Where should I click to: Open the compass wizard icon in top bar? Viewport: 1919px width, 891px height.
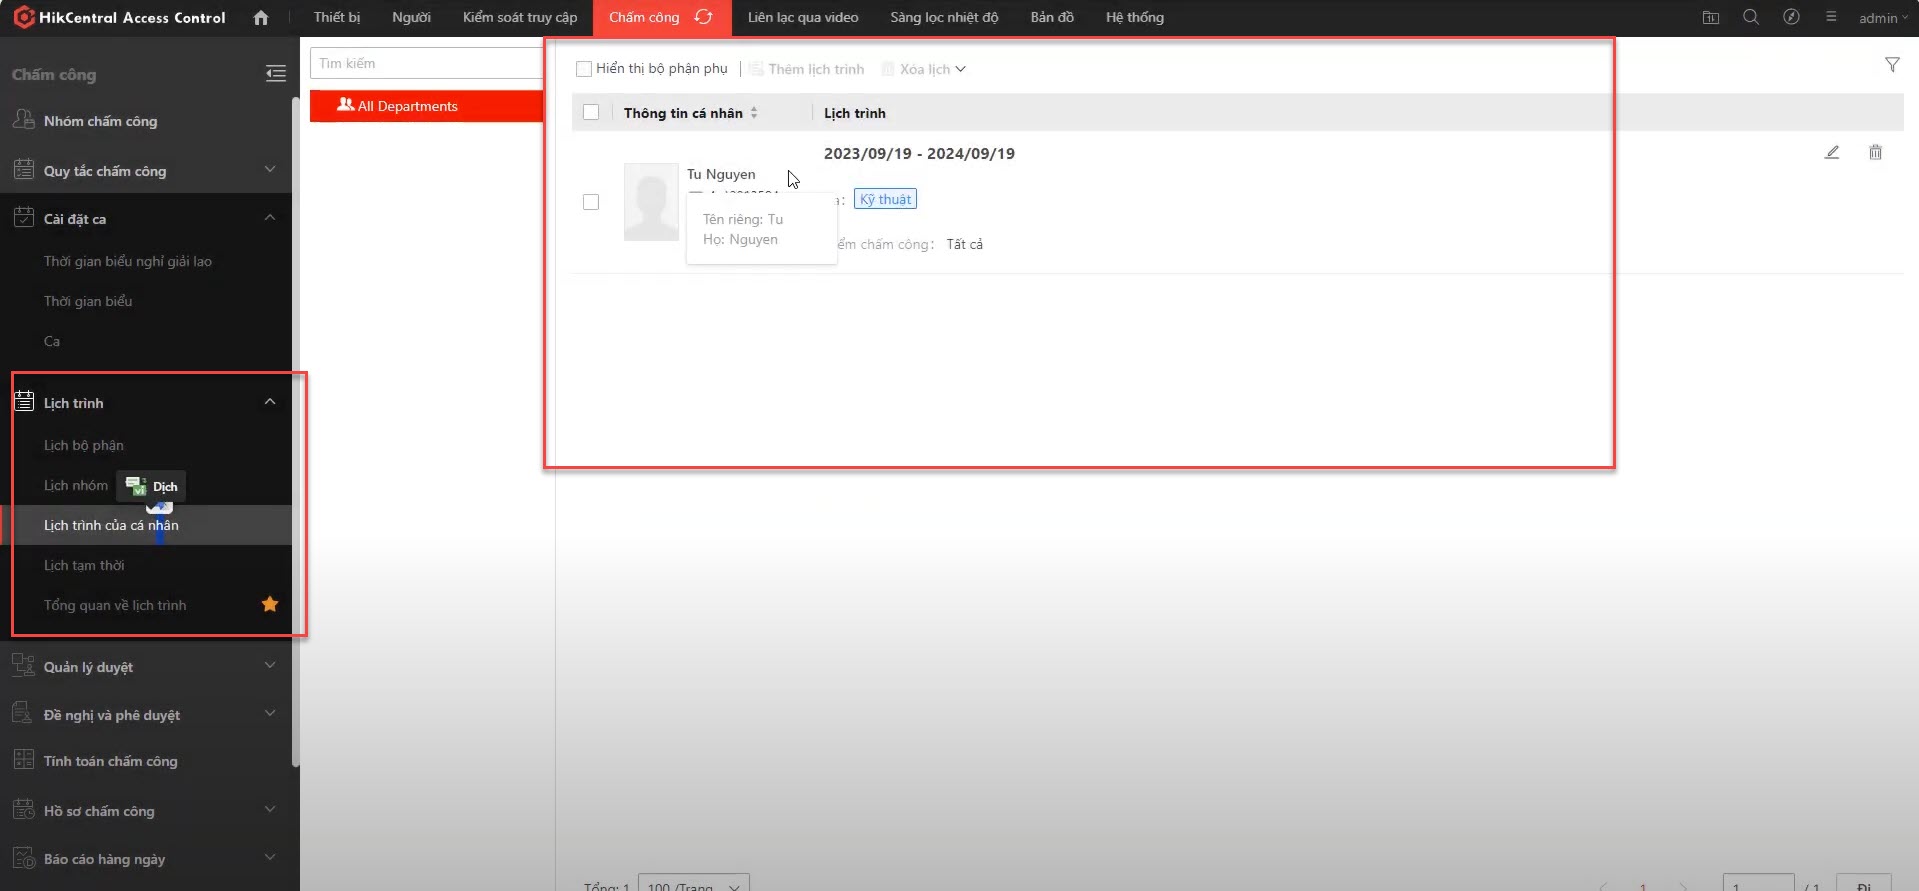[1790, 17]
